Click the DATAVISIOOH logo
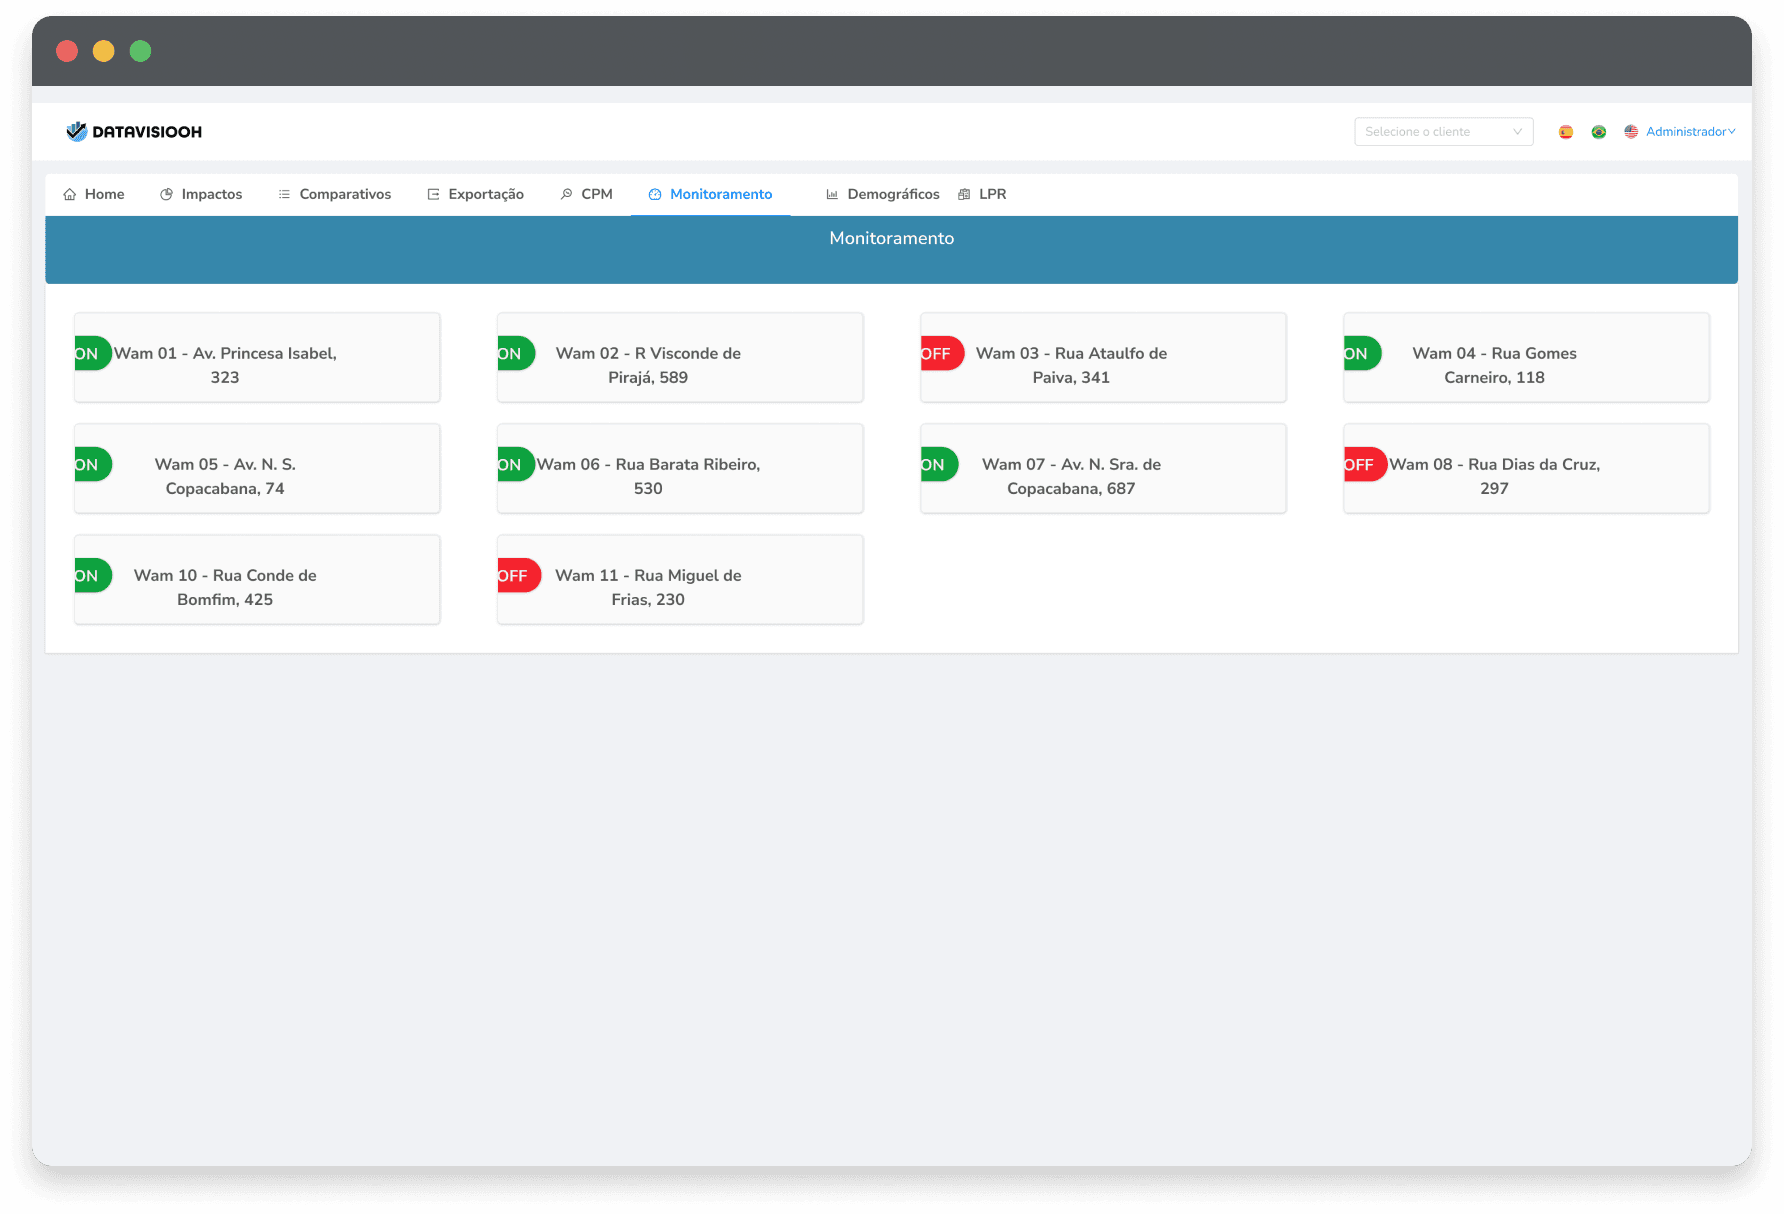1784x1214 pixels. coord(134,132)
